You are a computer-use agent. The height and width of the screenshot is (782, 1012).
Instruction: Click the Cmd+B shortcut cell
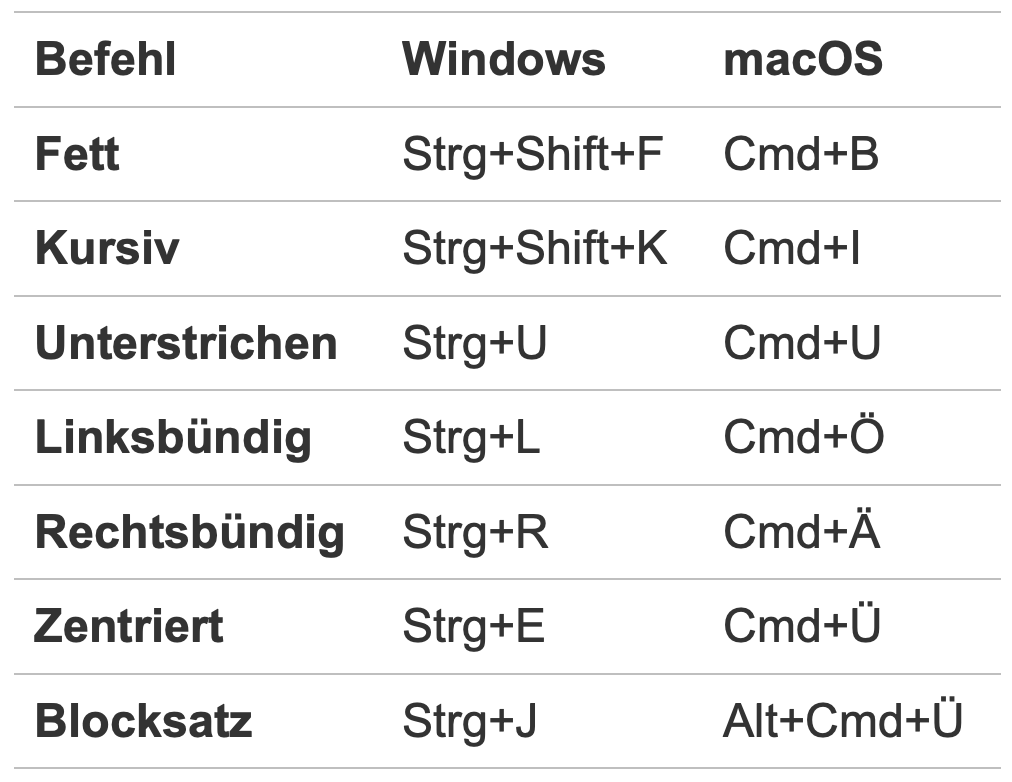tap(800, 155)
